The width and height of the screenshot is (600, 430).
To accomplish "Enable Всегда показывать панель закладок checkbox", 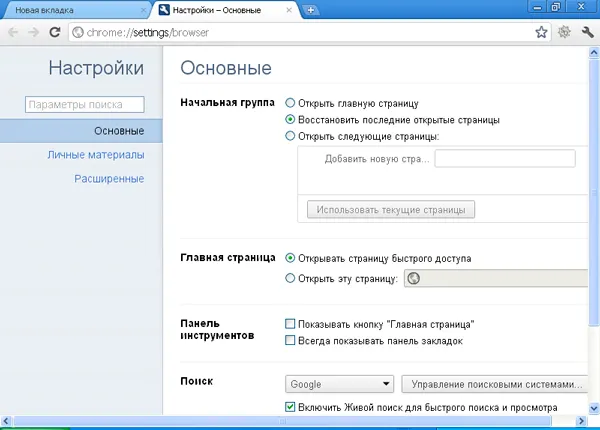I will tap(290, 340).
